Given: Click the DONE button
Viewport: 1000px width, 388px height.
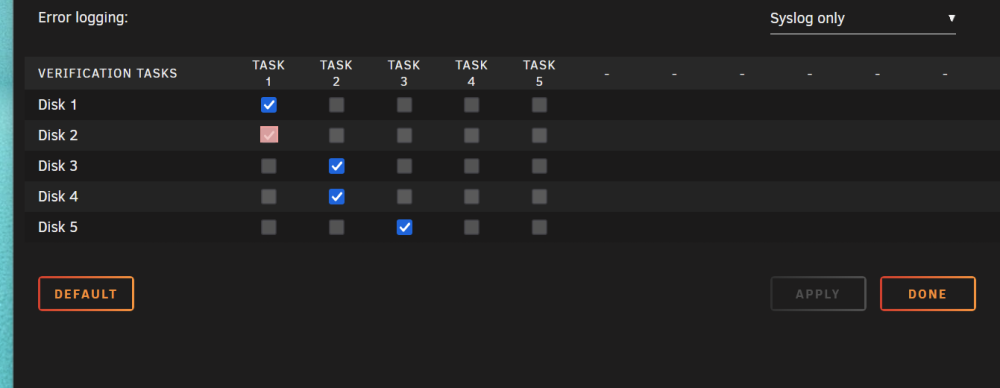Looking at the screenshot, I should [928, 294].
